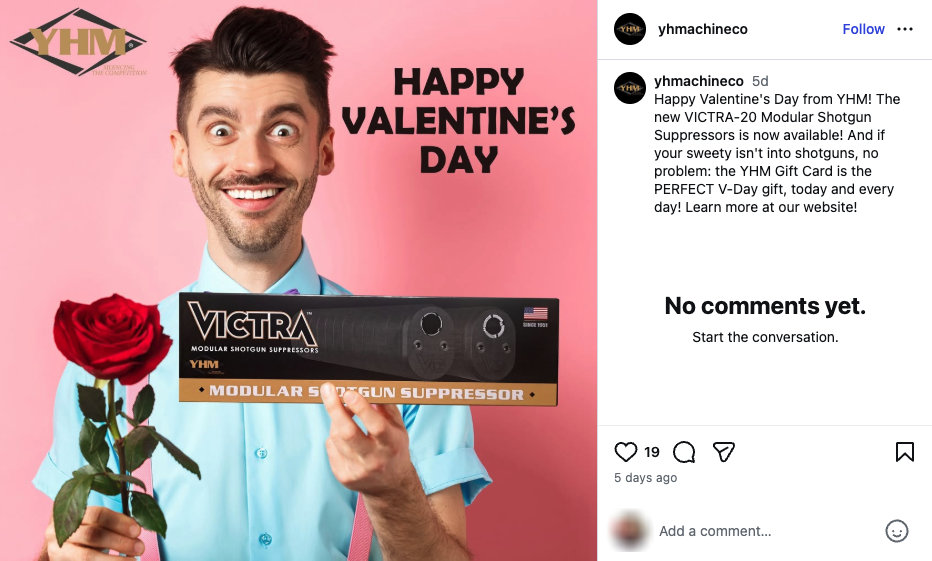Click the yhmachineco avatar in the header
Image resolution: width=932 pixels, height=561 pixels.
click(x=630, y=29)
